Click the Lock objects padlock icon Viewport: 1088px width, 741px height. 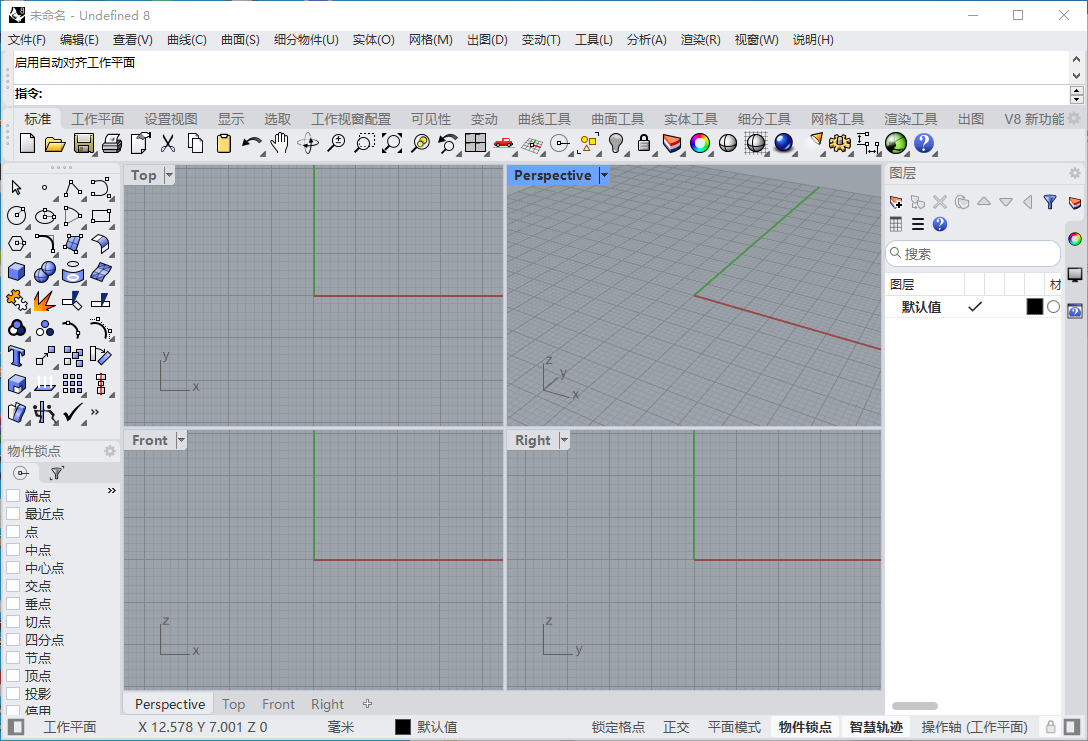643,143
